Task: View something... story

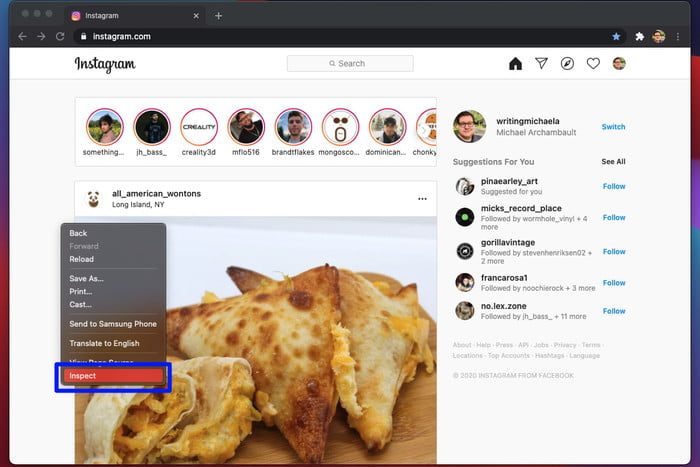Action: coord(104,127)
